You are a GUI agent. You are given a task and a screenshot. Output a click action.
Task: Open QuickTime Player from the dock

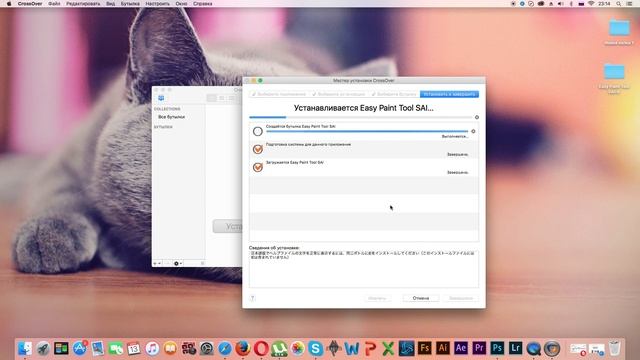point(533,348)
